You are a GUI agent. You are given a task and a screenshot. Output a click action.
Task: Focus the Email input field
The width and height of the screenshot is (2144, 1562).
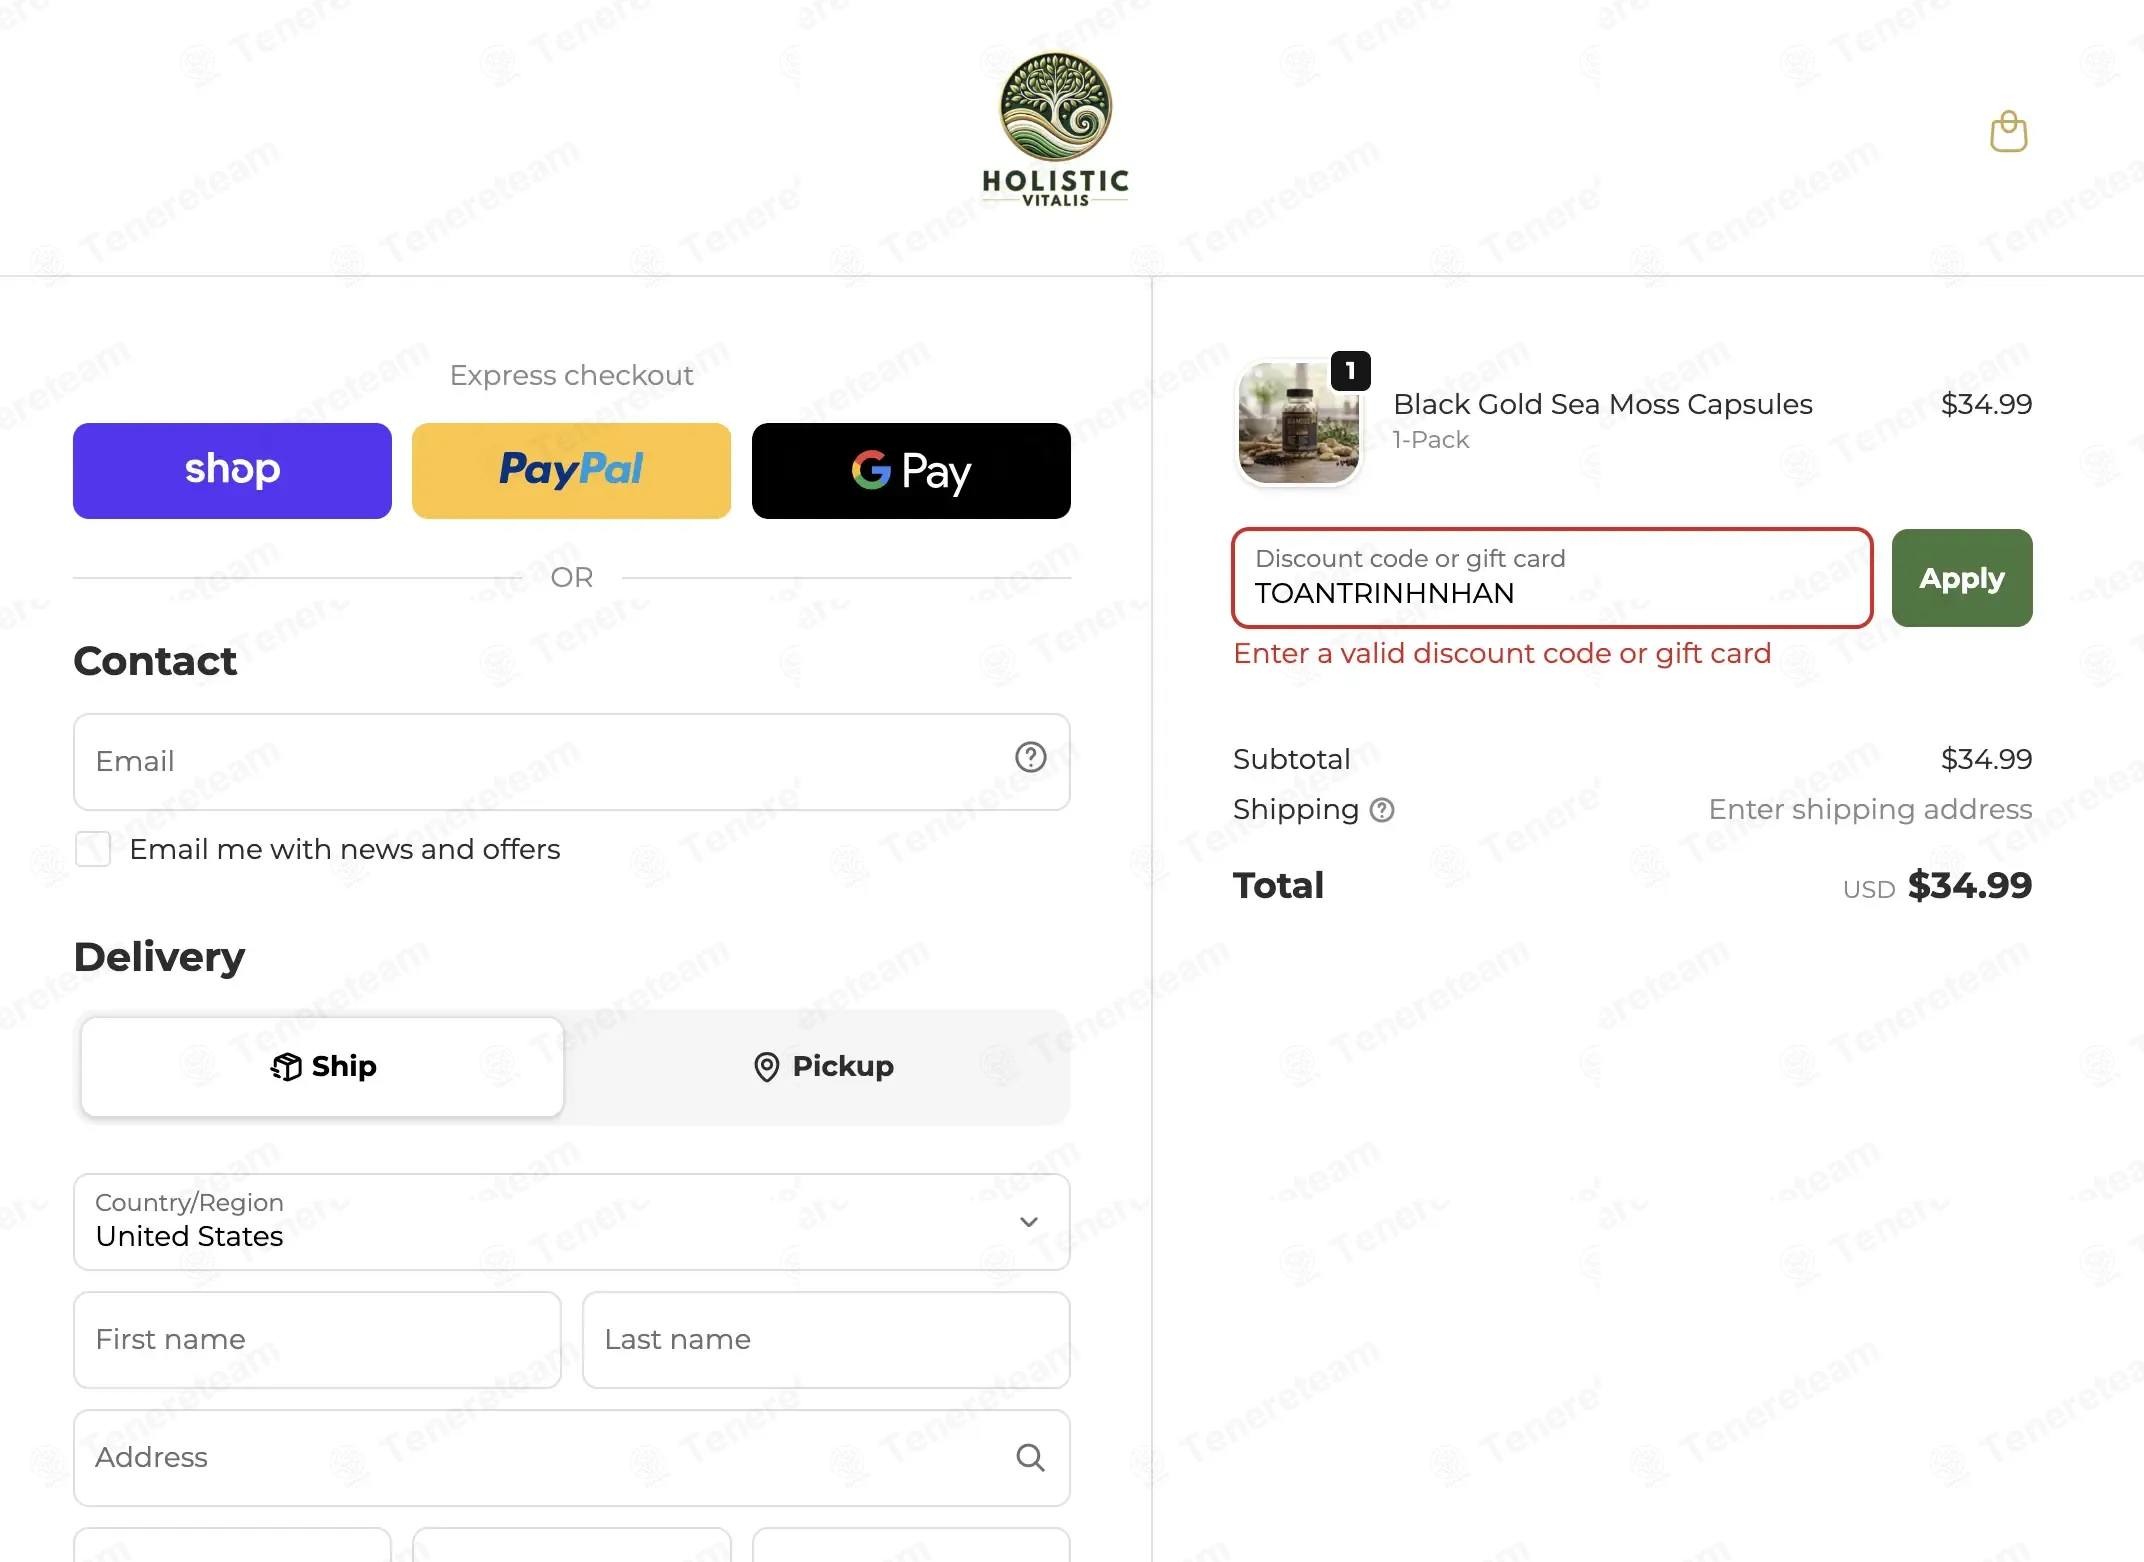(x=572, y=762)
